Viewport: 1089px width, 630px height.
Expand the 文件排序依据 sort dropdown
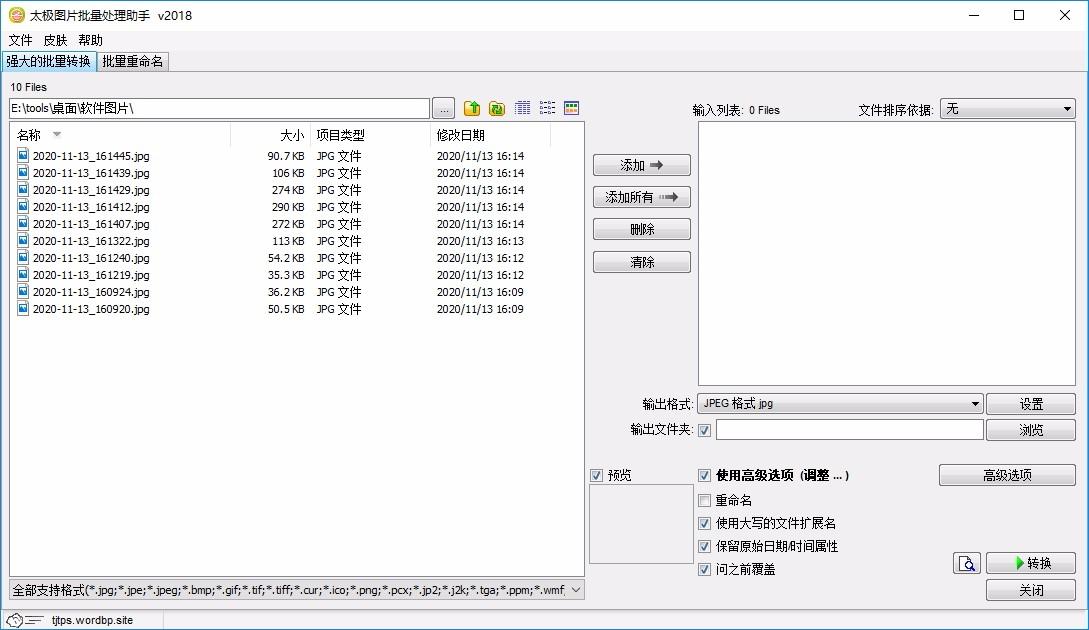click(1007, 109)
